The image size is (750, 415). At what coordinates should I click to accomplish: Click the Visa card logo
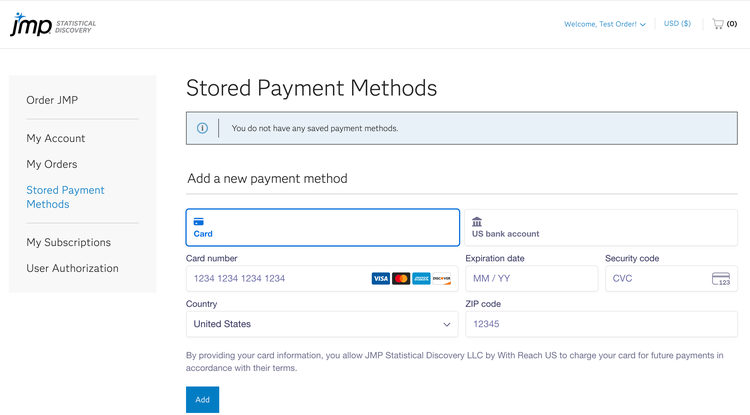[x=381, y=278]
